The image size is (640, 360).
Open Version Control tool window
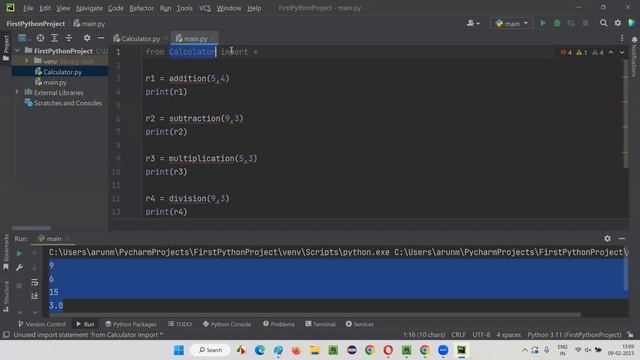pyautogui.click(x=42, y=324)
